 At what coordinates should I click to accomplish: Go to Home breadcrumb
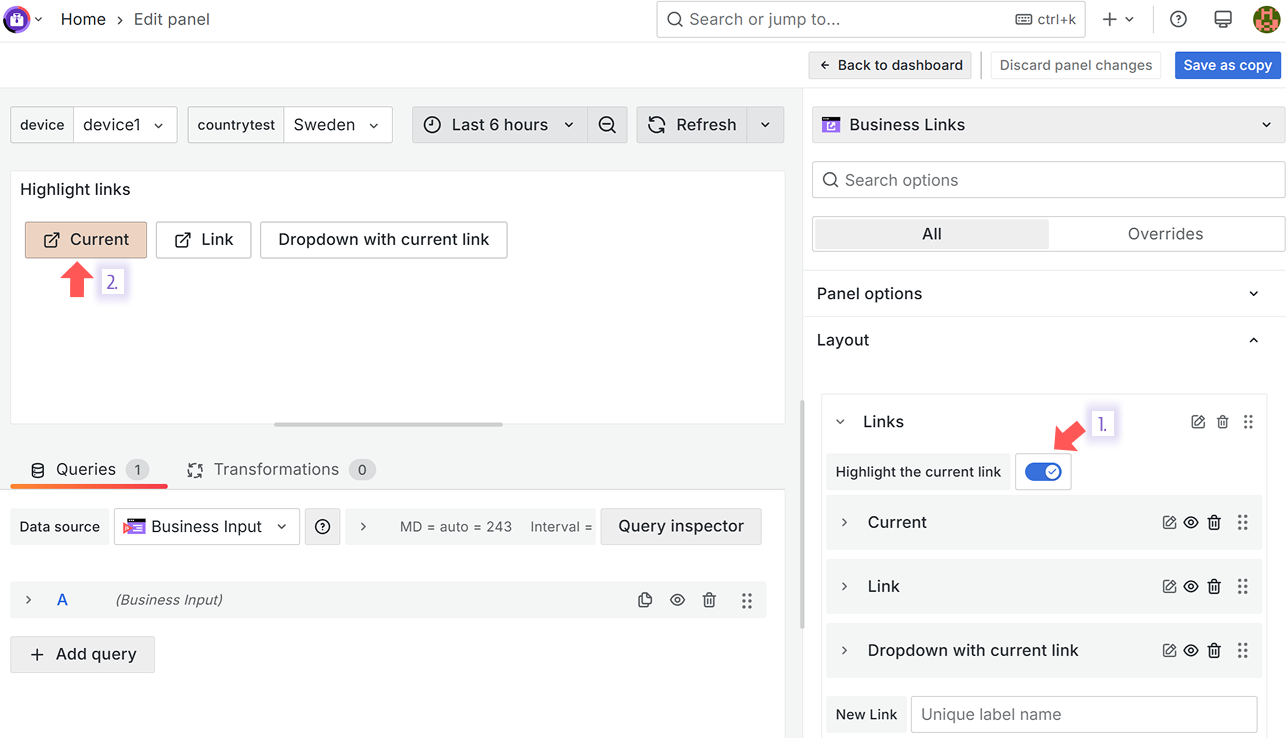[83, 19]
